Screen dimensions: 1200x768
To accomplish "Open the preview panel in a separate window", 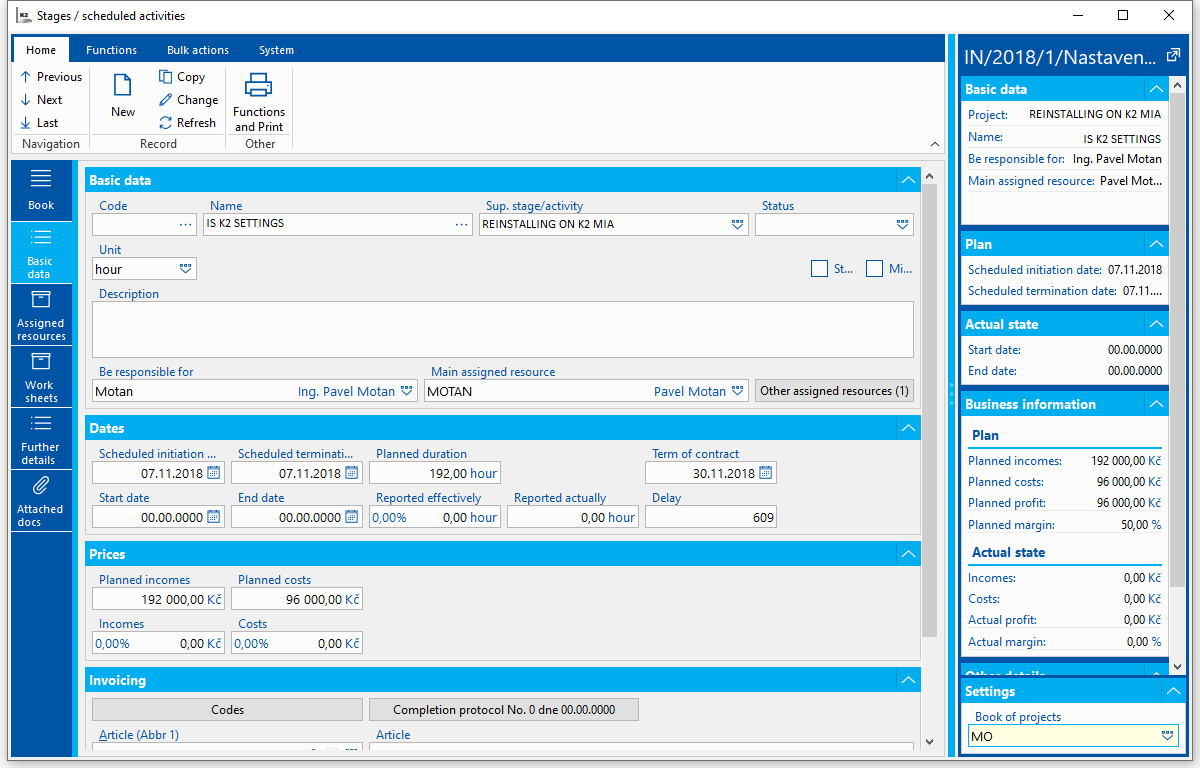I will pos(1174,55).
